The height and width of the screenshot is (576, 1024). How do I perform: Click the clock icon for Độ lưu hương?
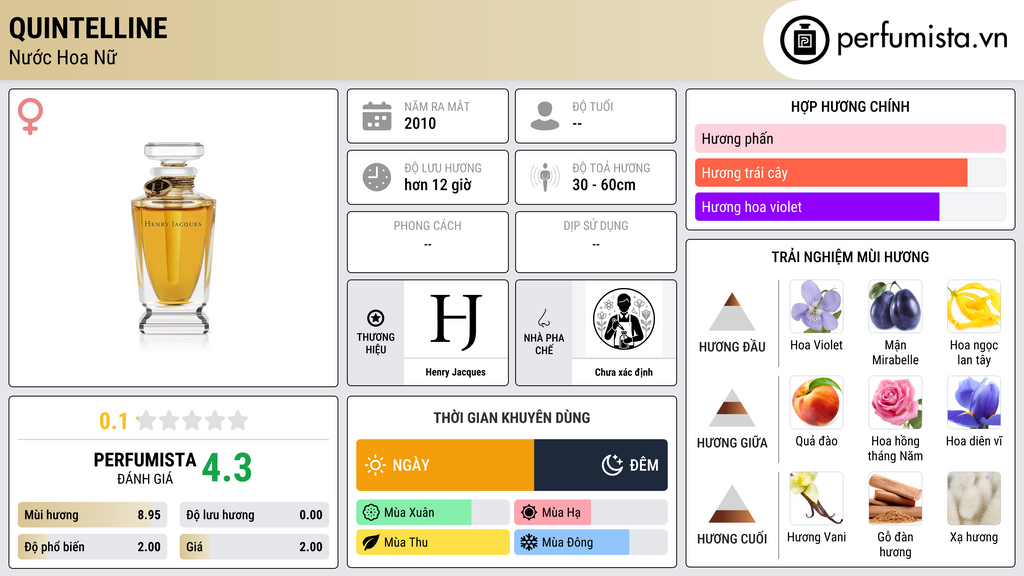[x=377, y=177]
